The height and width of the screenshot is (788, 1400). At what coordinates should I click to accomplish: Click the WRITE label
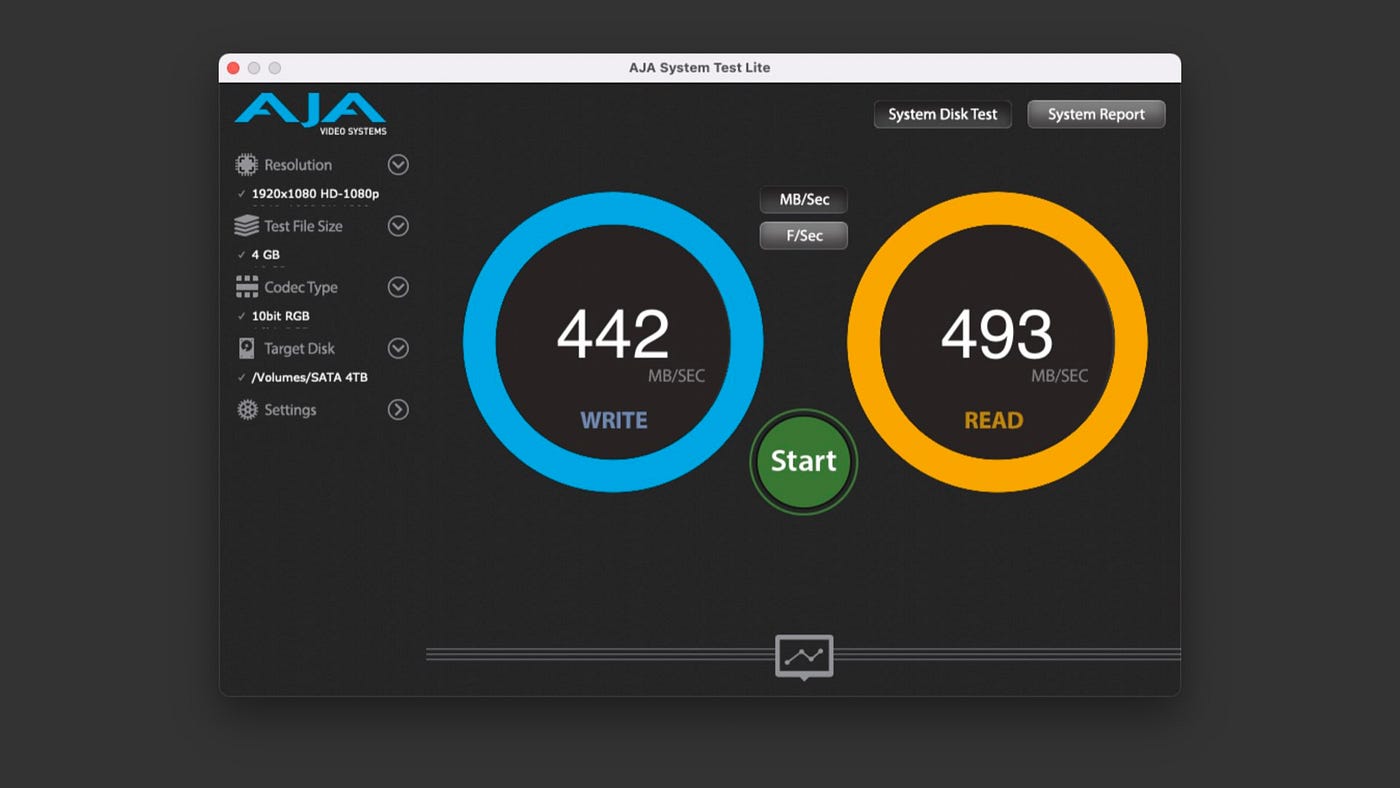614,420
